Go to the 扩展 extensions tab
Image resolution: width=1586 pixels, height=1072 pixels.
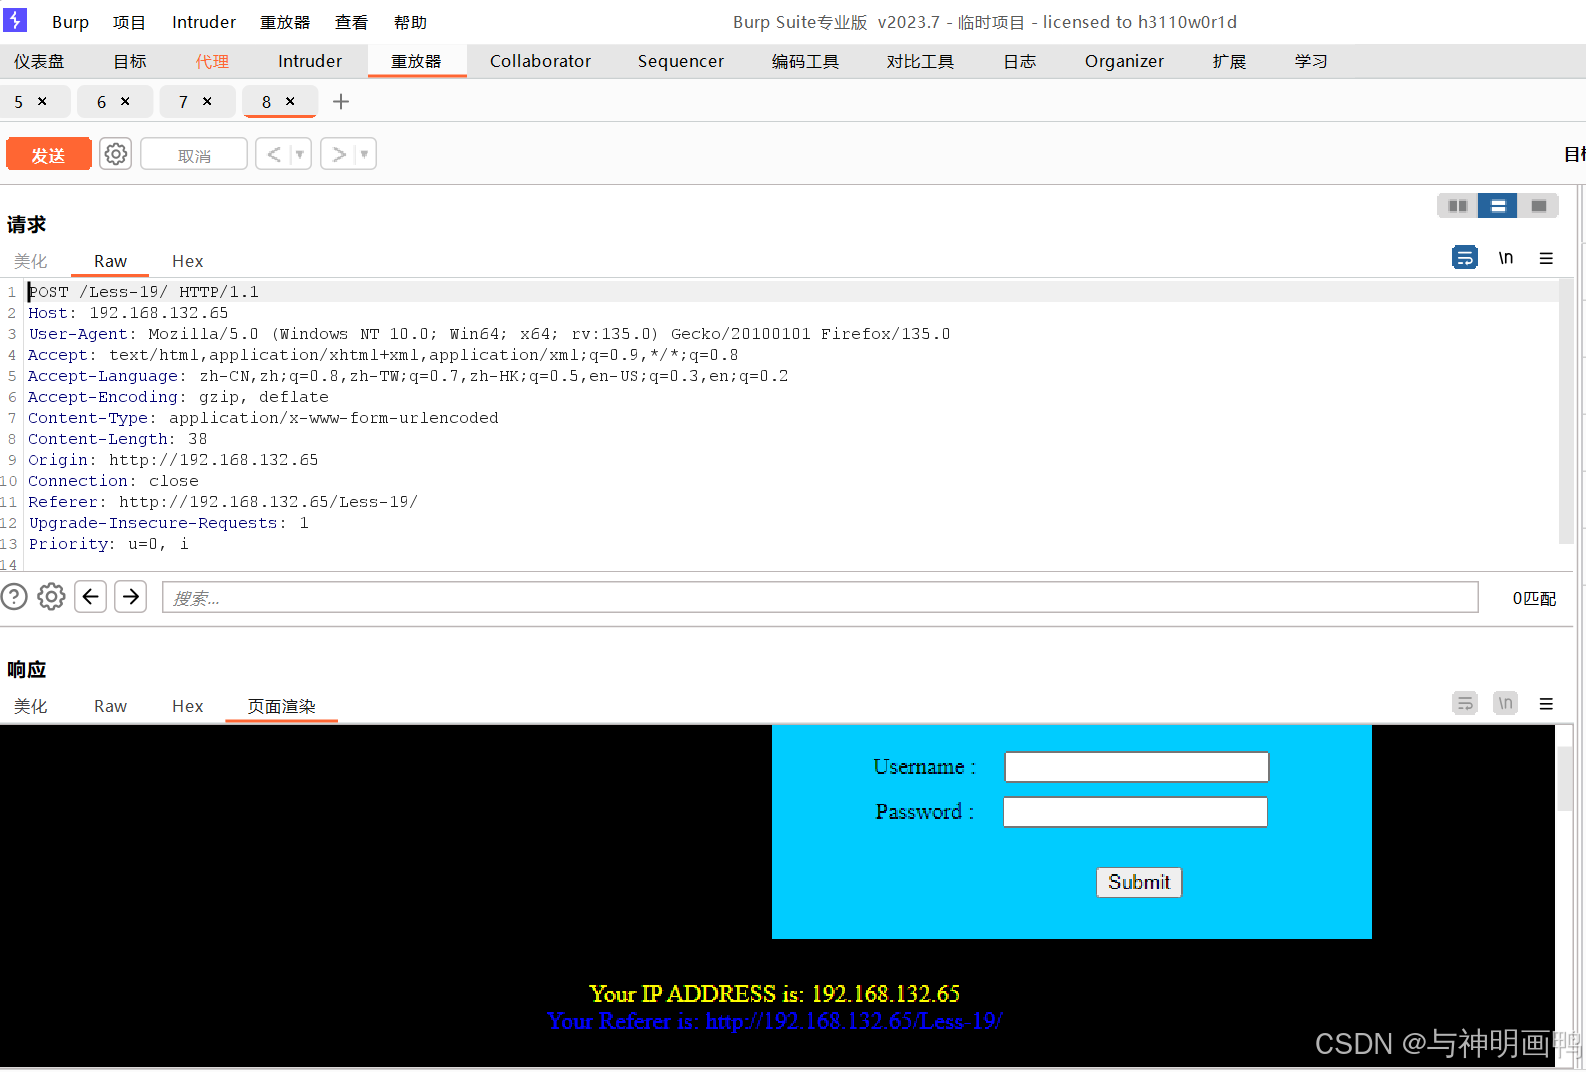pyautogui.click(x=1229, y=61)
